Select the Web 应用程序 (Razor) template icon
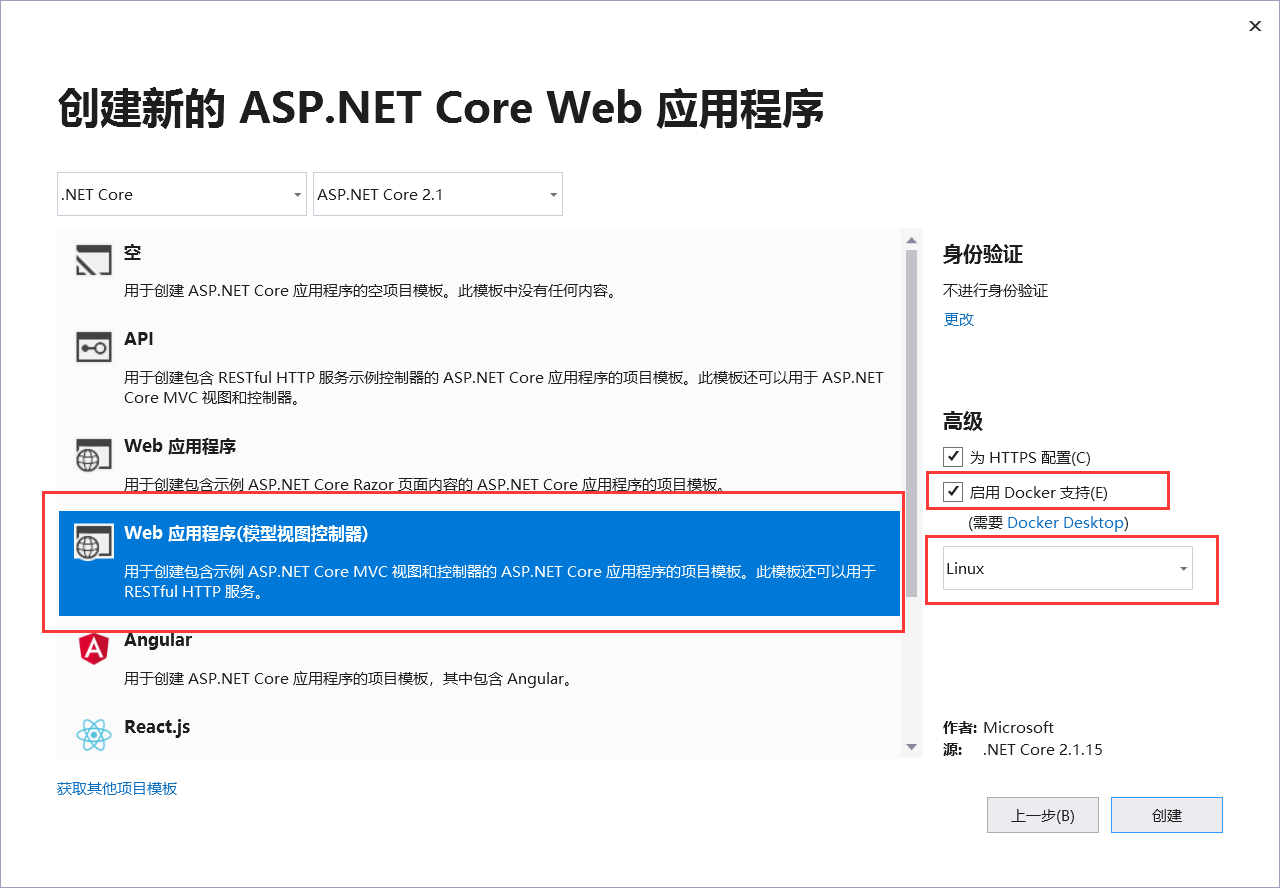Viewport: 1280px width, 888px height. coord(93,455)
